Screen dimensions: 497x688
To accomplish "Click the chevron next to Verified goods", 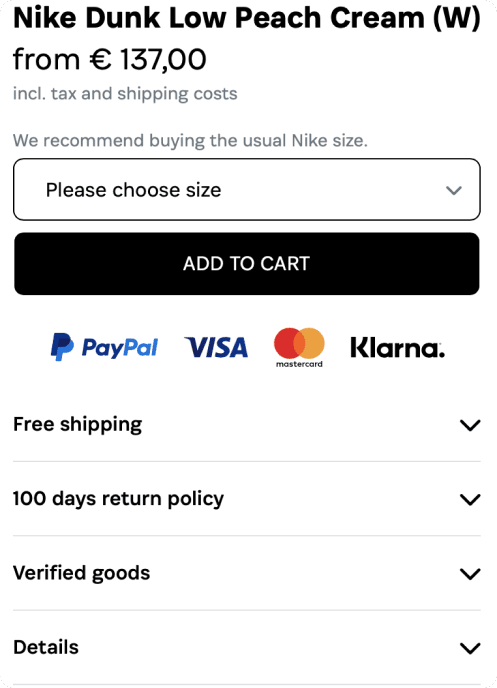I will 470,573.
